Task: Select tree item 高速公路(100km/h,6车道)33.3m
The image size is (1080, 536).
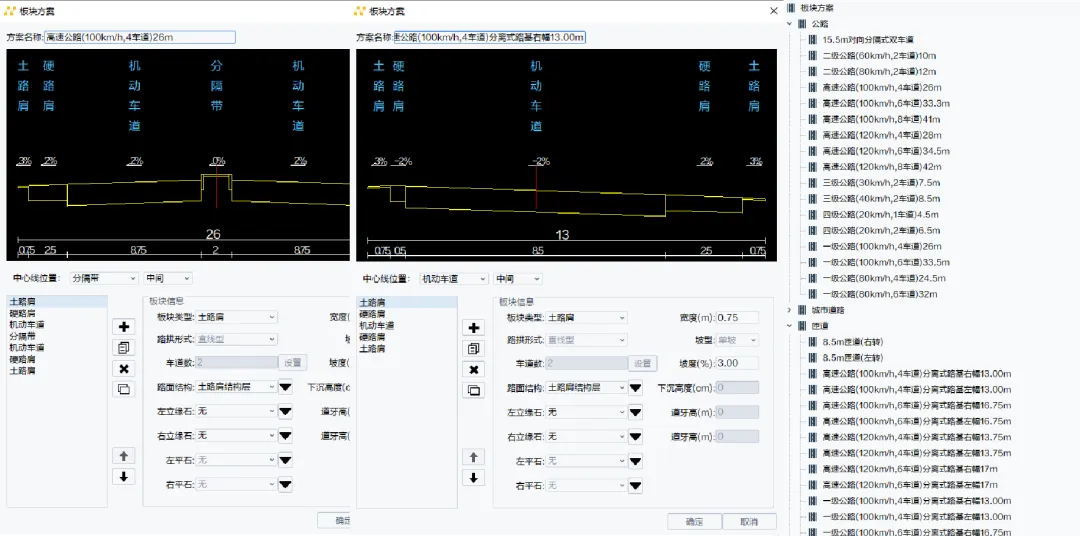Action: [886, 103]
